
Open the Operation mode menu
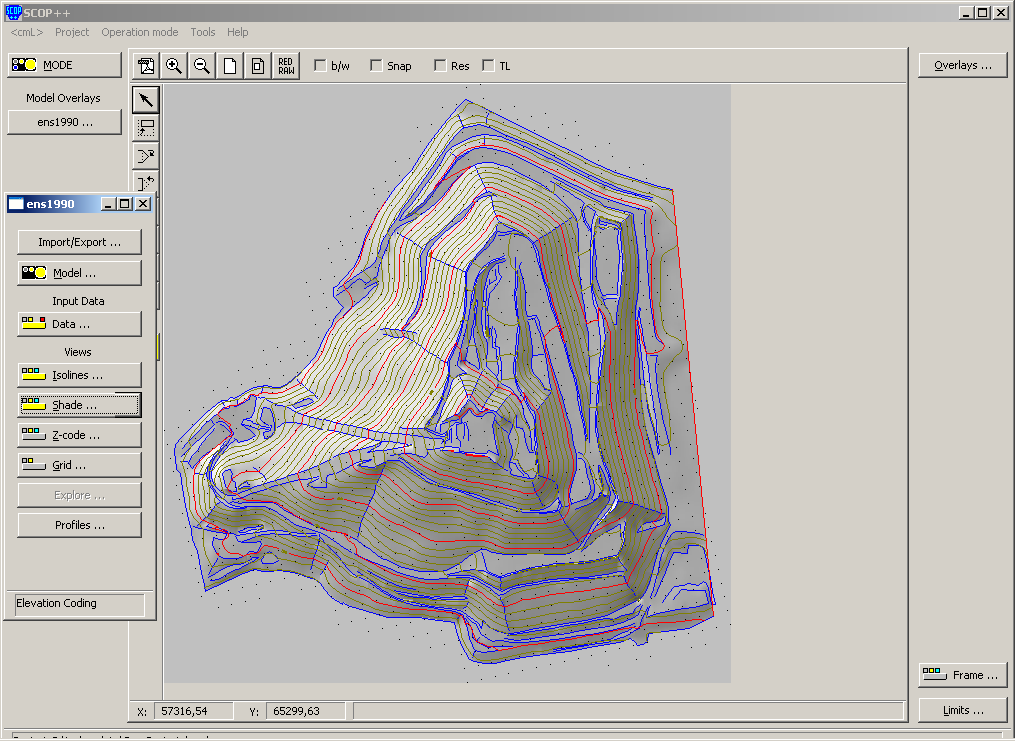click(139, 32)
